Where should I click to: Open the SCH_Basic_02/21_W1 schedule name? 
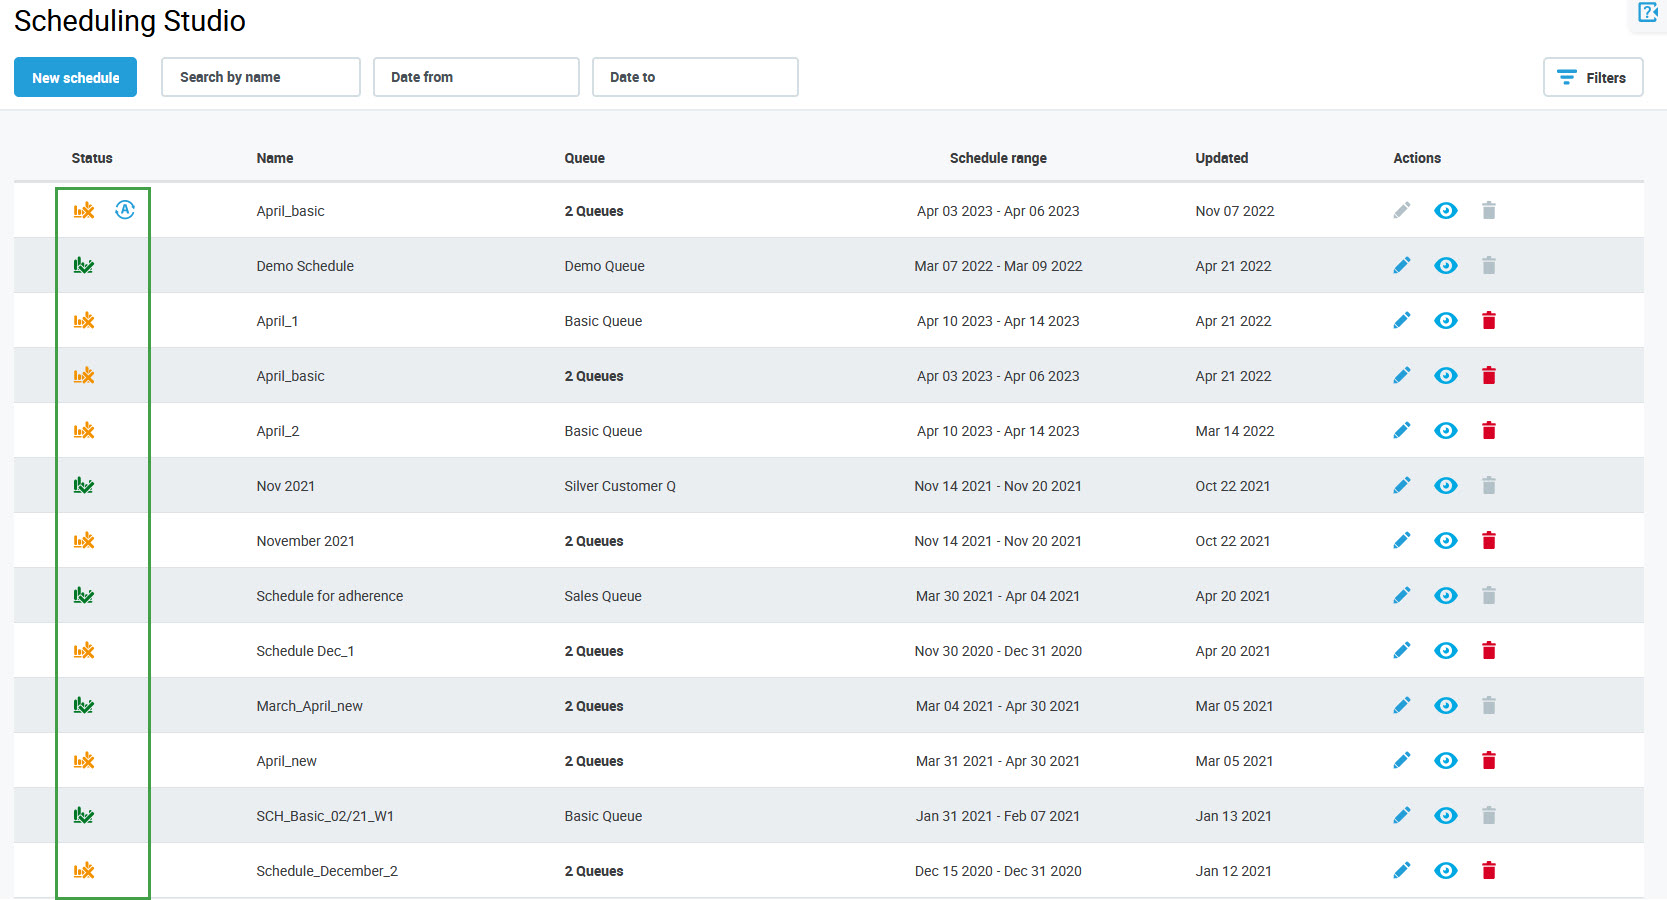[x=325, y=816]
